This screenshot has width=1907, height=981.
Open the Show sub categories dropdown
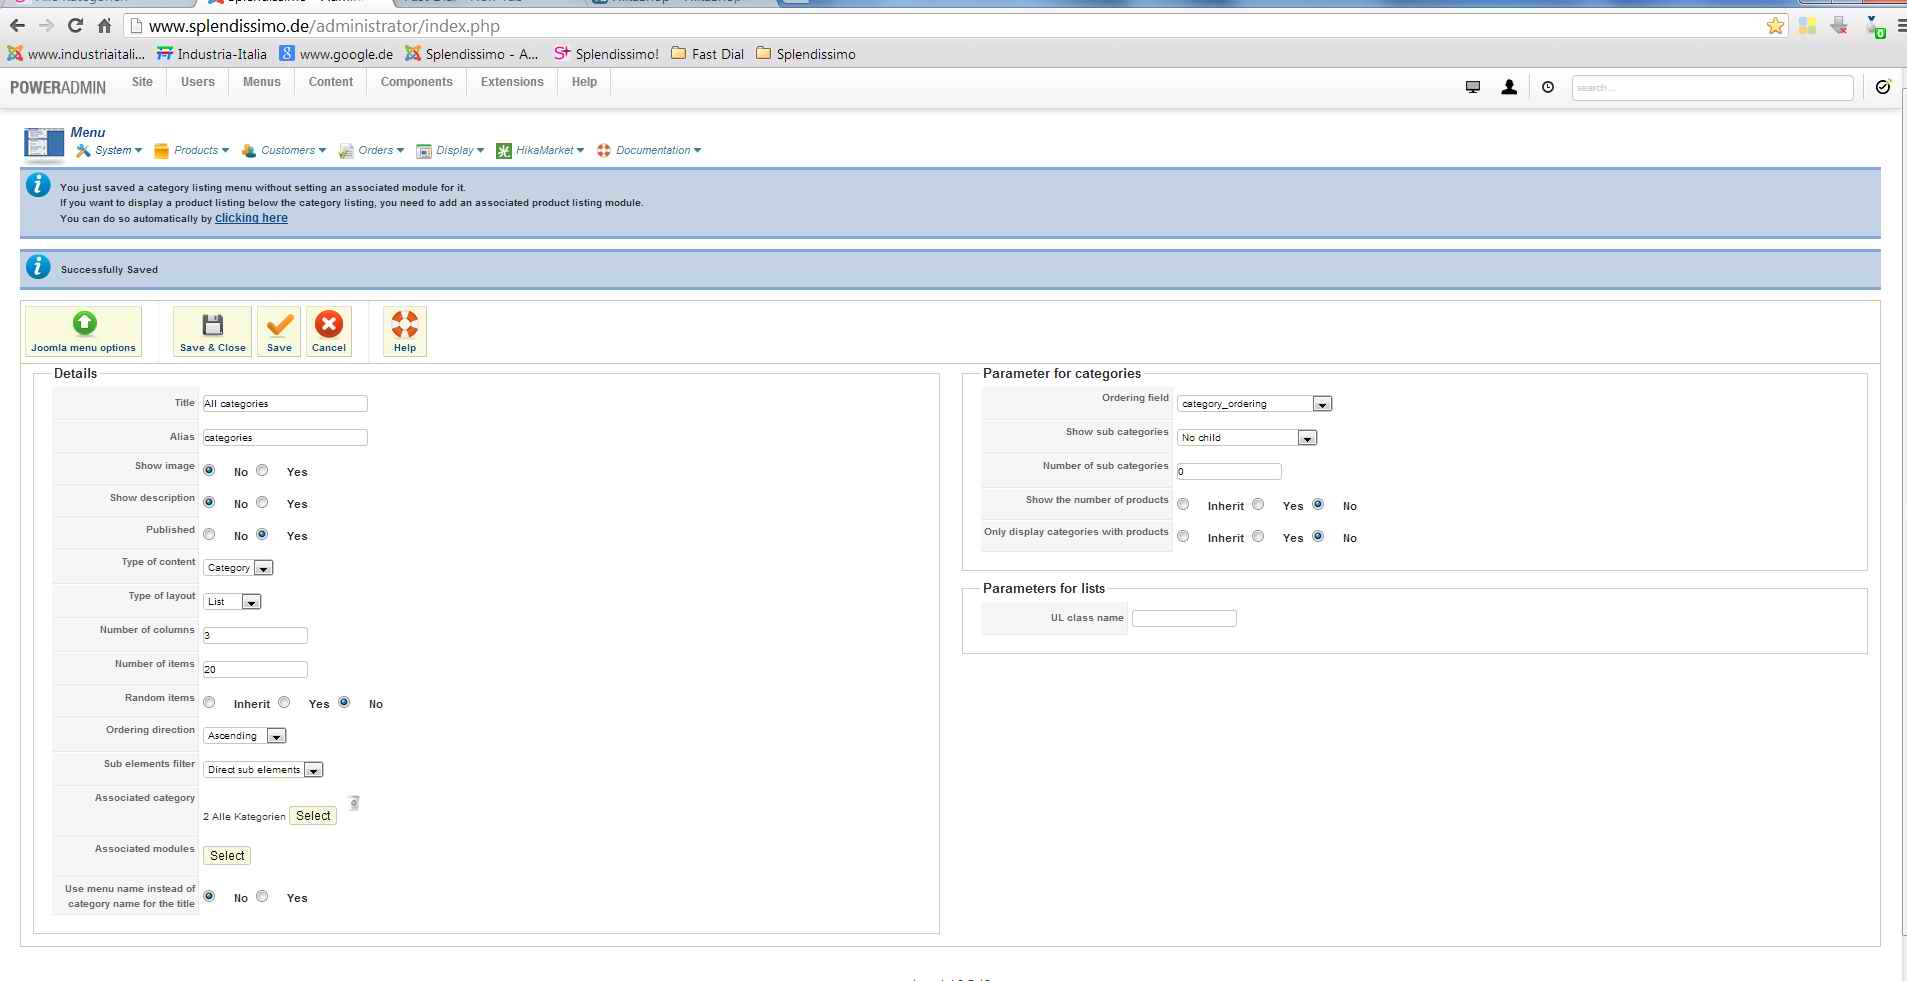tap(1247, 438)
